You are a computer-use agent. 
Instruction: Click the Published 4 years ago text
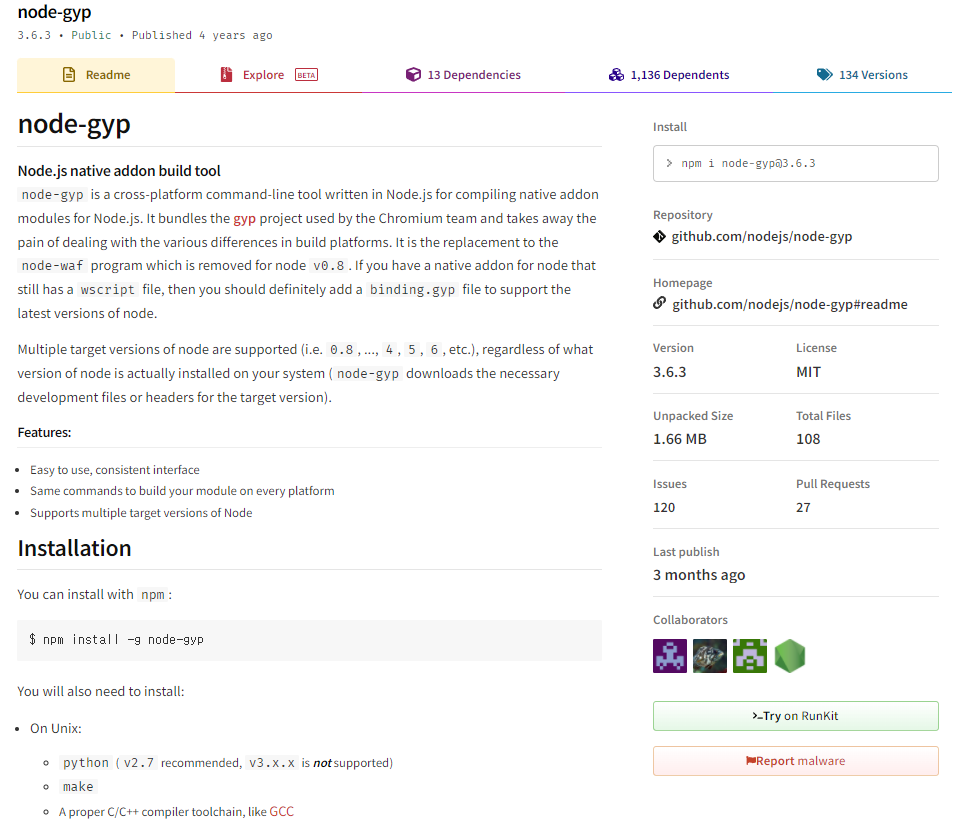[x=202, y=35]
